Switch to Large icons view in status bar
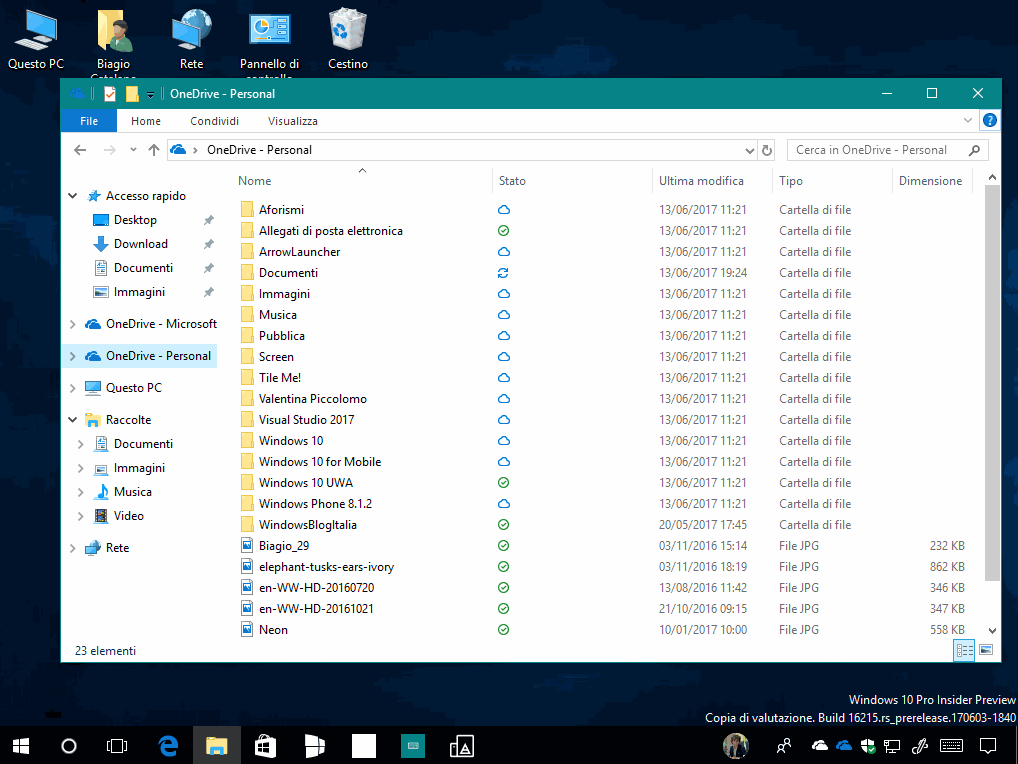The image size is (1018, 764). pyautogui.click(x=986, y=650)
